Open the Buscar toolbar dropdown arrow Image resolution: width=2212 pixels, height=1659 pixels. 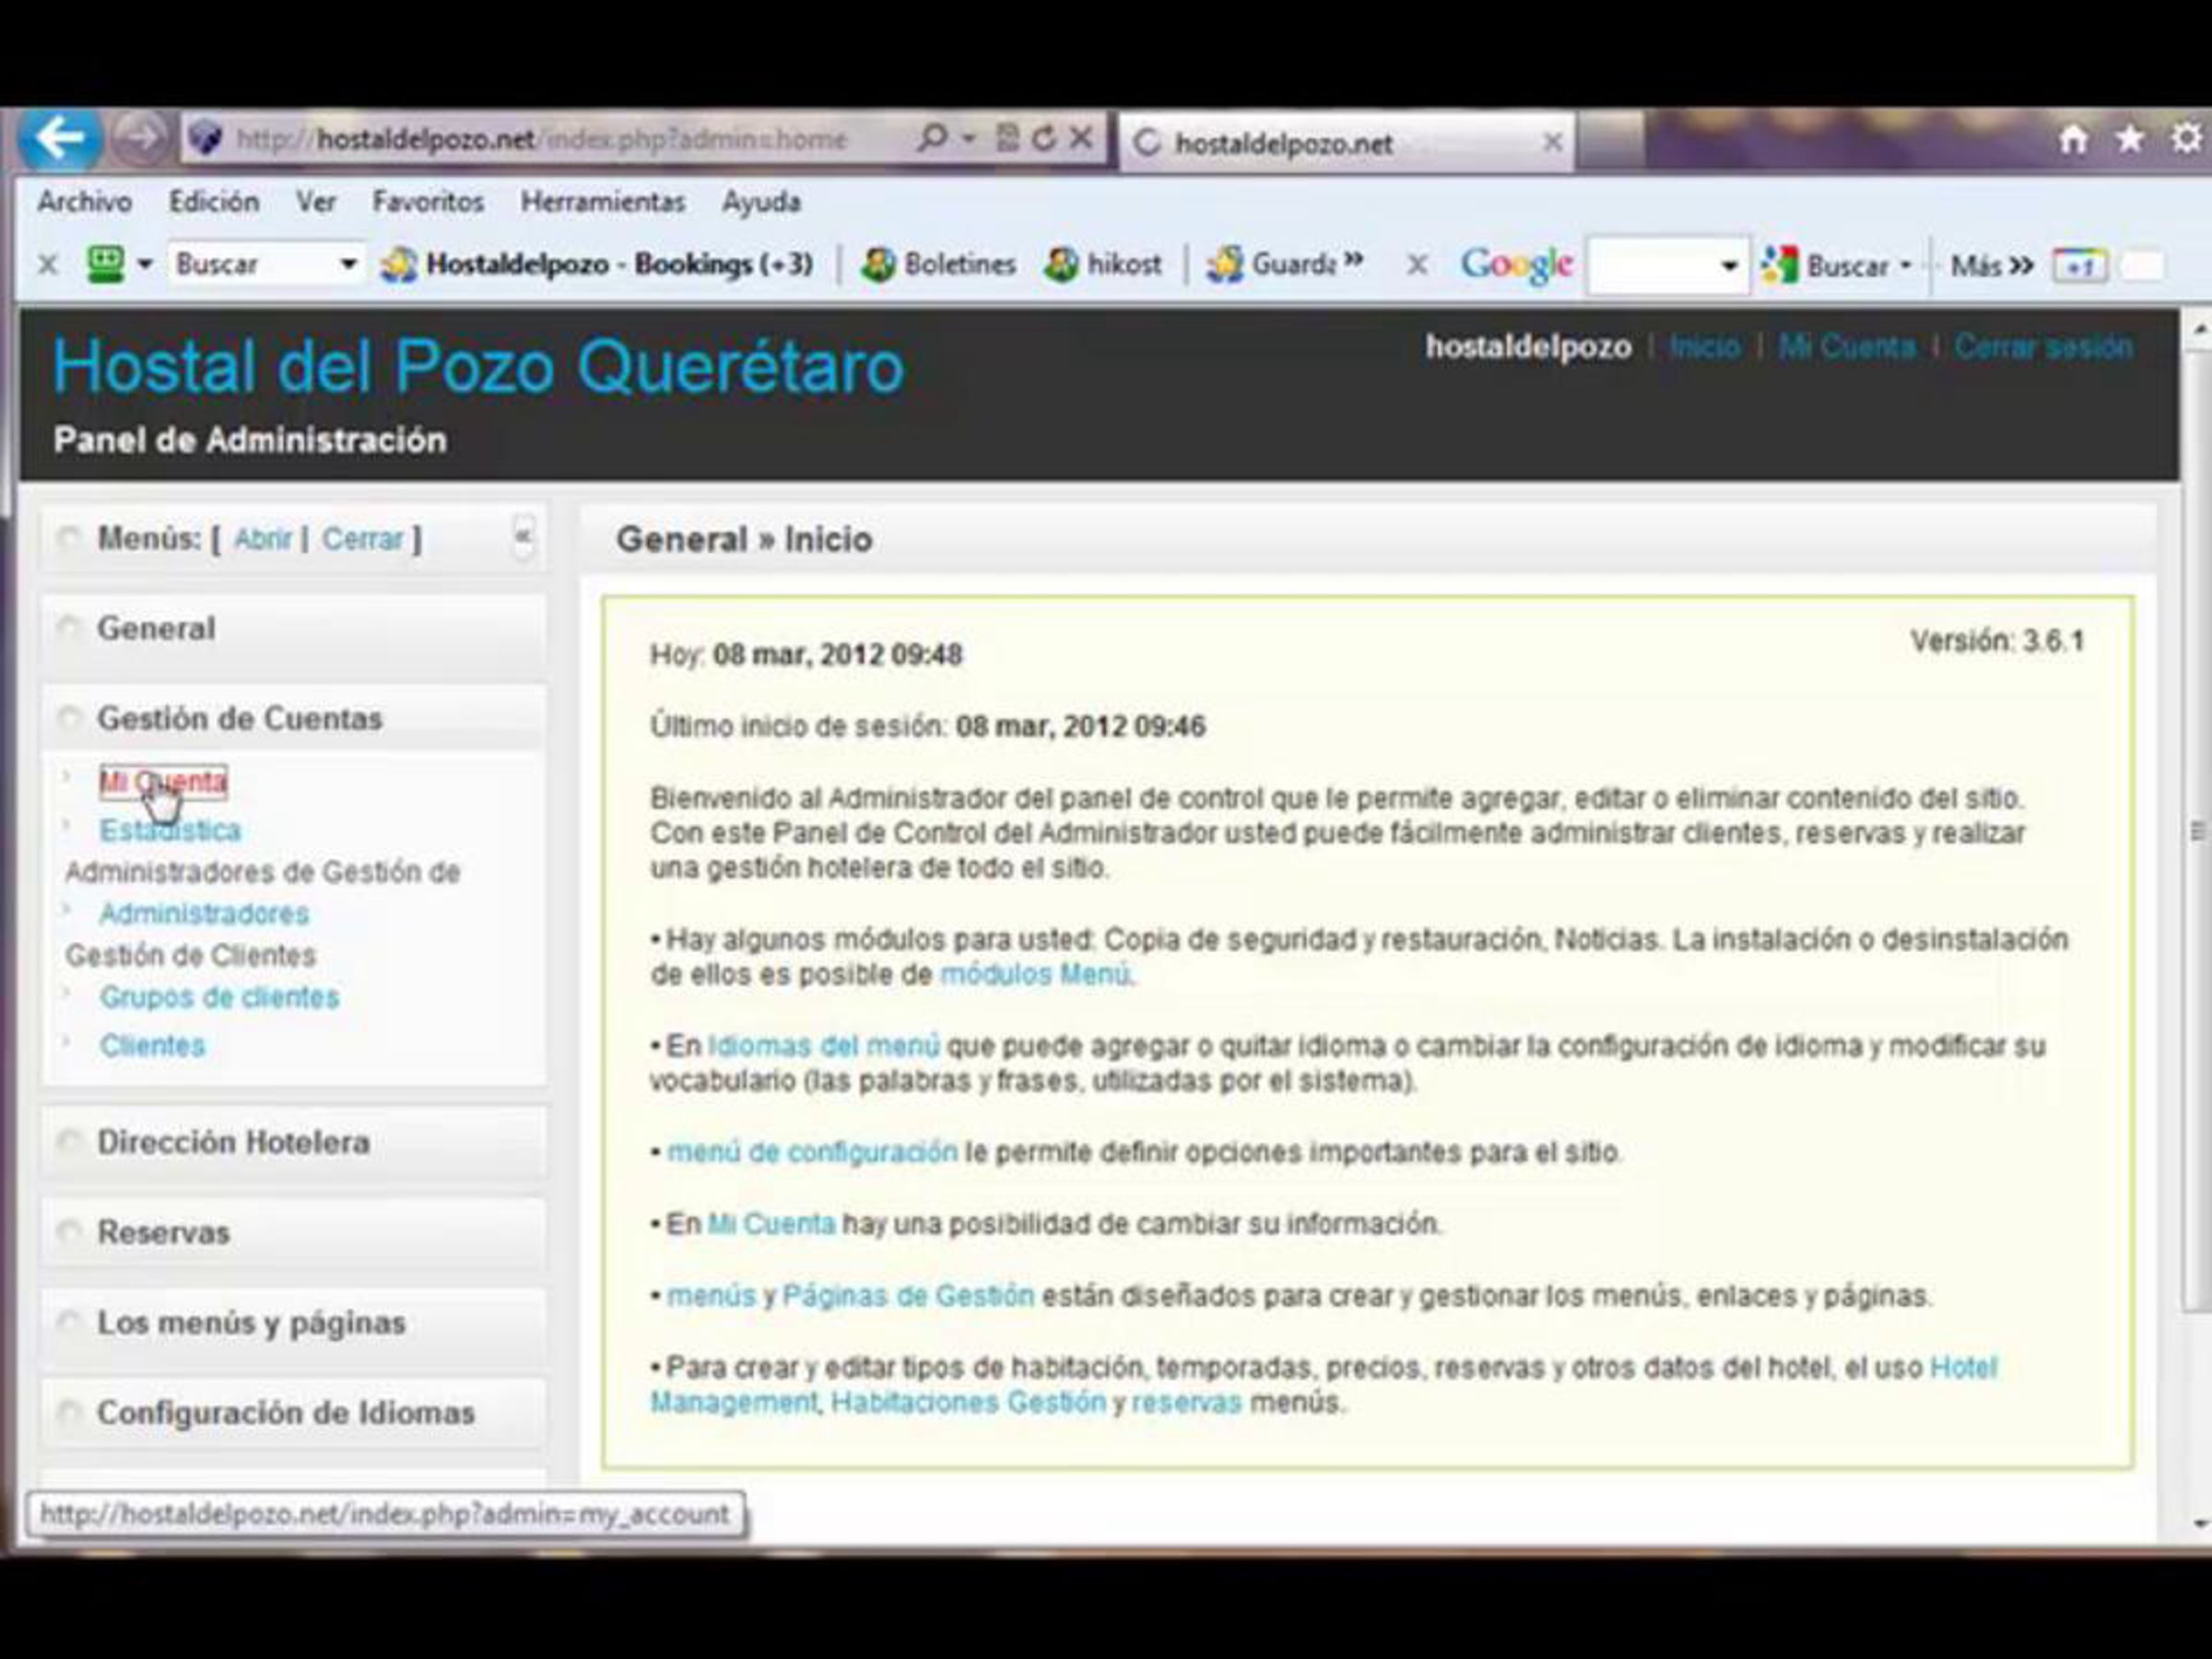[348, 264]
